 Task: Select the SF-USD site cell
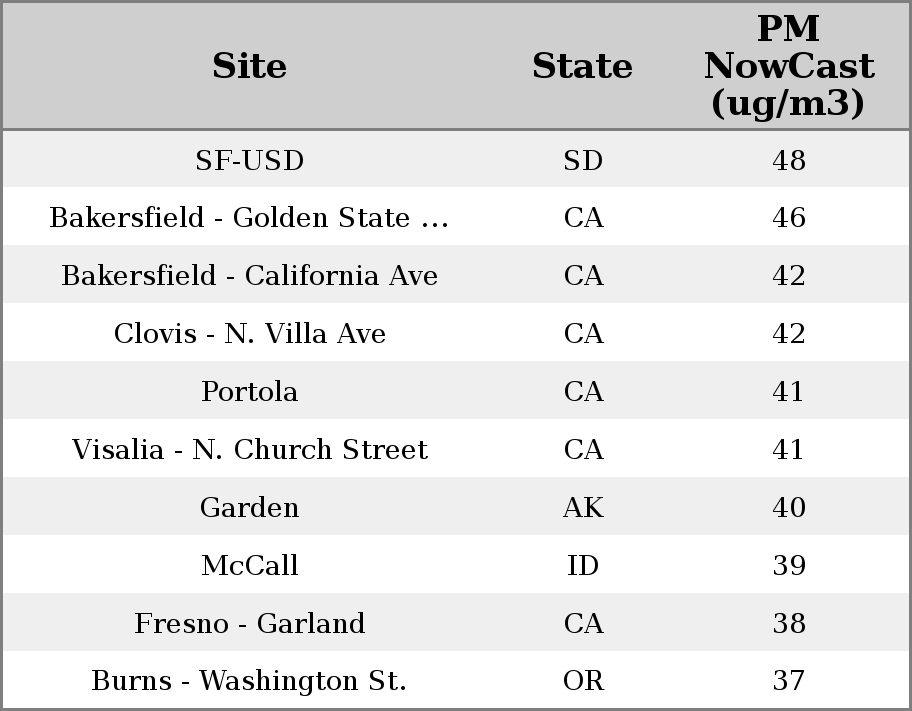pyautogui.click(x=249, y=160)
